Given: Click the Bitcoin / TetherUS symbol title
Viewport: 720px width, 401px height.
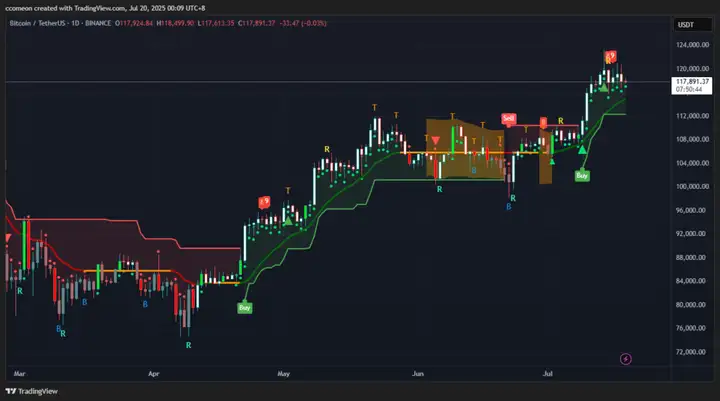Looking at the screenshot, I should (39, 23).
